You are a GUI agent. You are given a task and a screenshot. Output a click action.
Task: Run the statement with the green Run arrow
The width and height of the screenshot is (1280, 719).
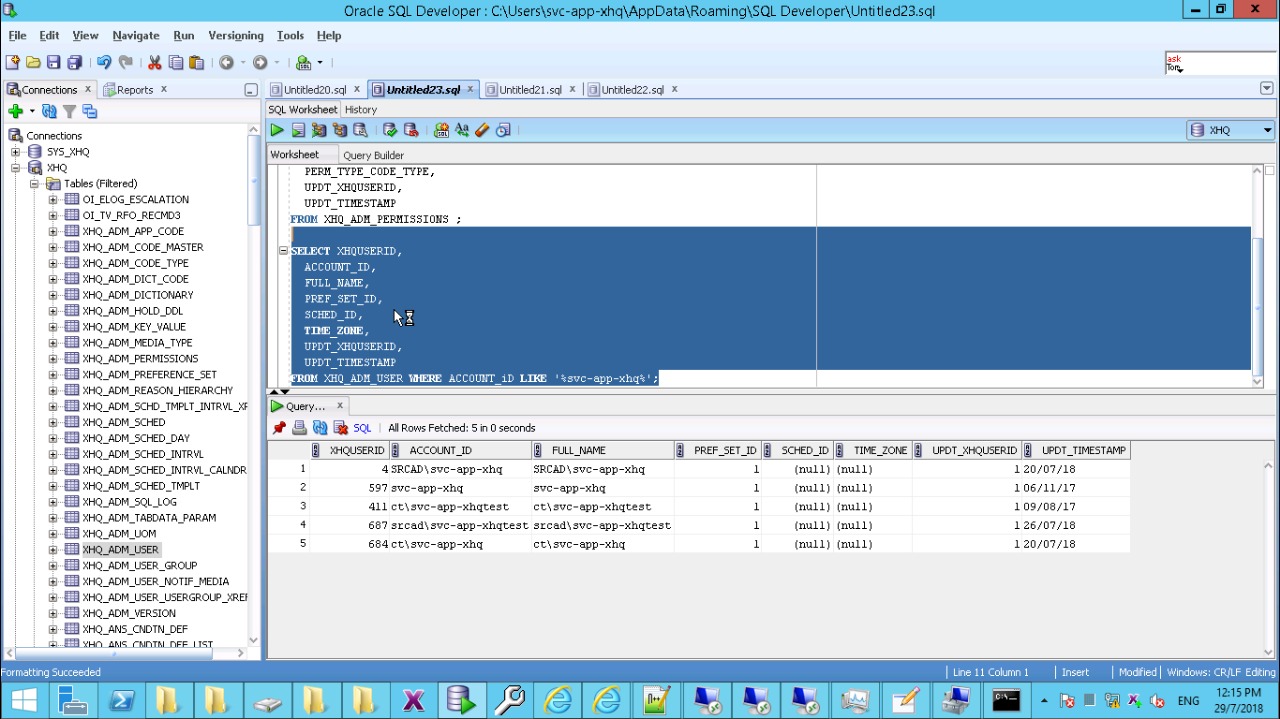(x=276, y=130)
